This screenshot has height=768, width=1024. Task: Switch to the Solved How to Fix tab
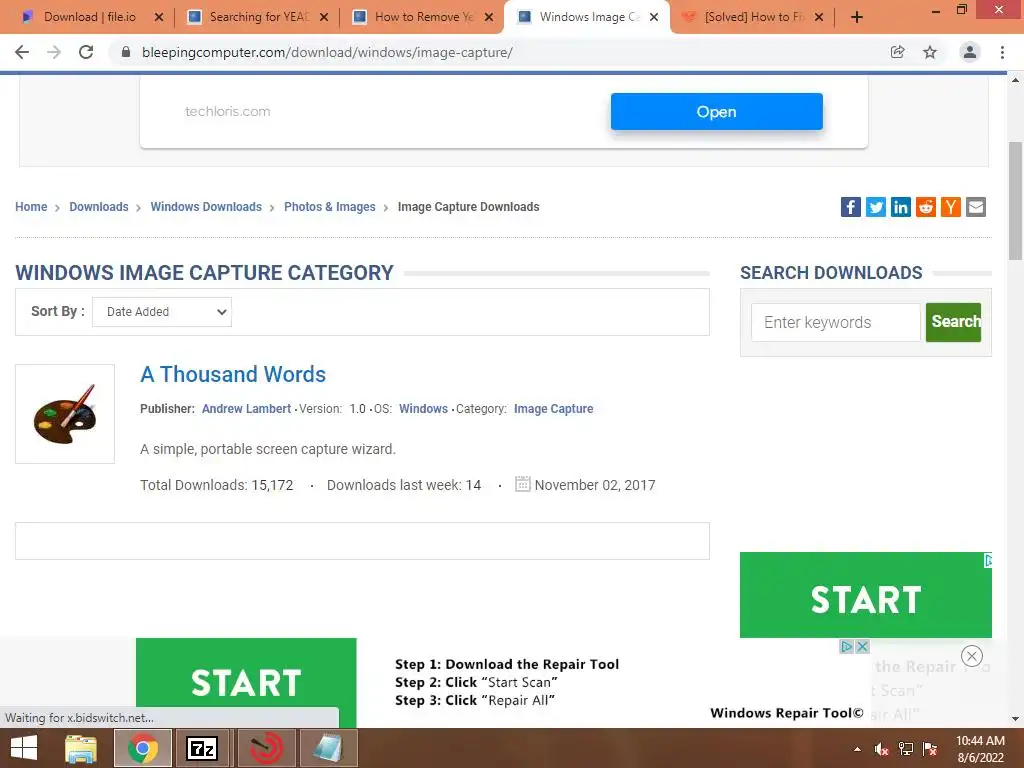753,17
